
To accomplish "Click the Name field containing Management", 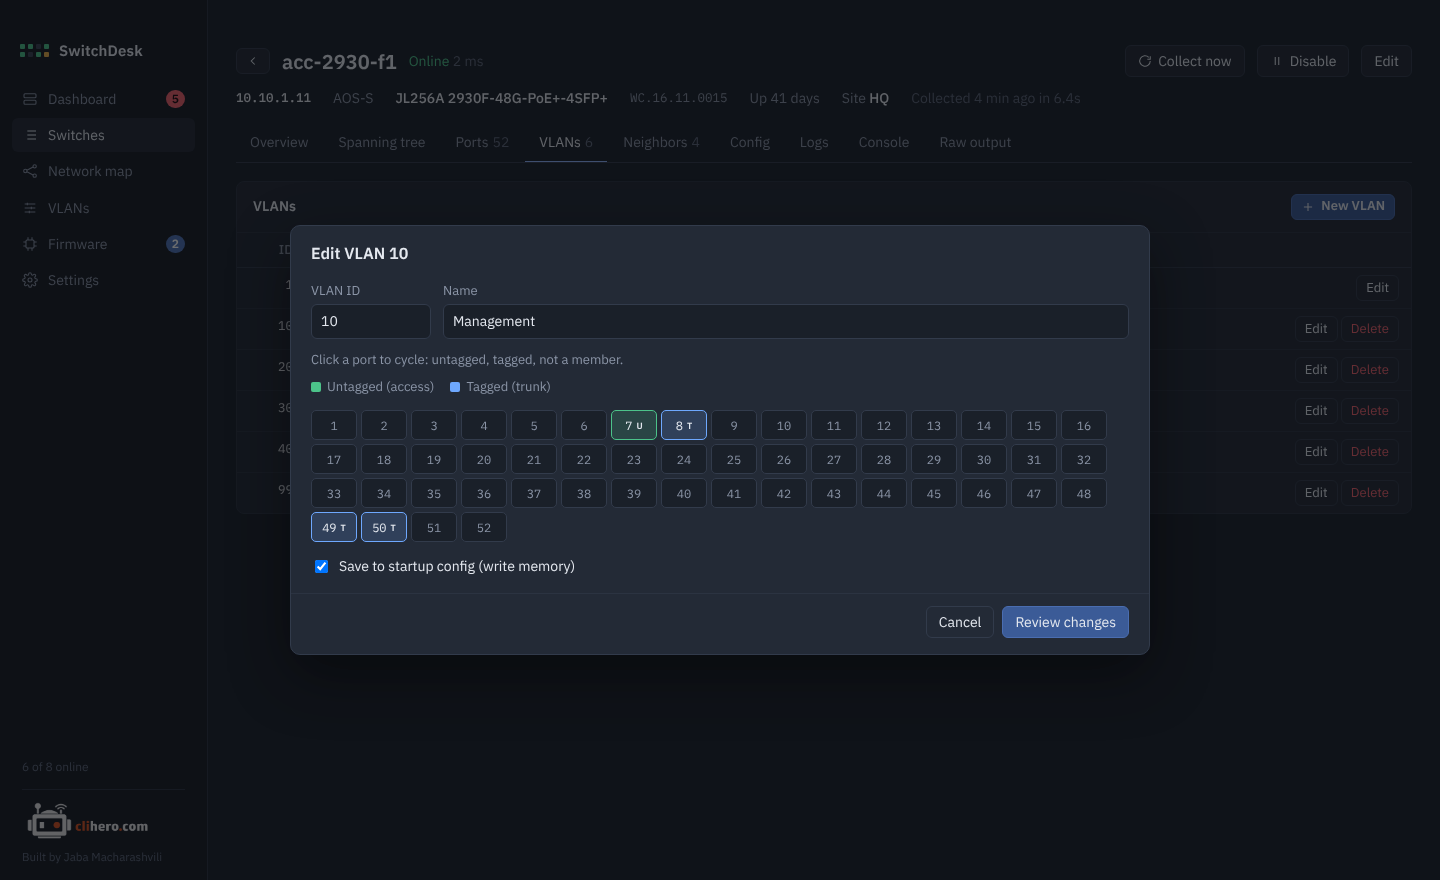I will click(x=786, y=321).
